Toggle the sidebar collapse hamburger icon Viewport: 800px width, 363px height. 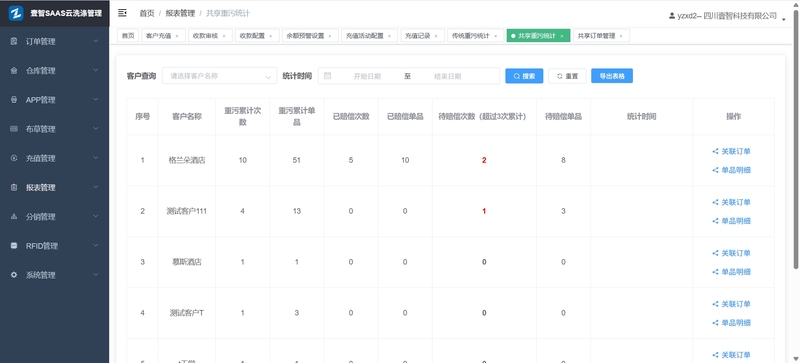pos(122,13)
